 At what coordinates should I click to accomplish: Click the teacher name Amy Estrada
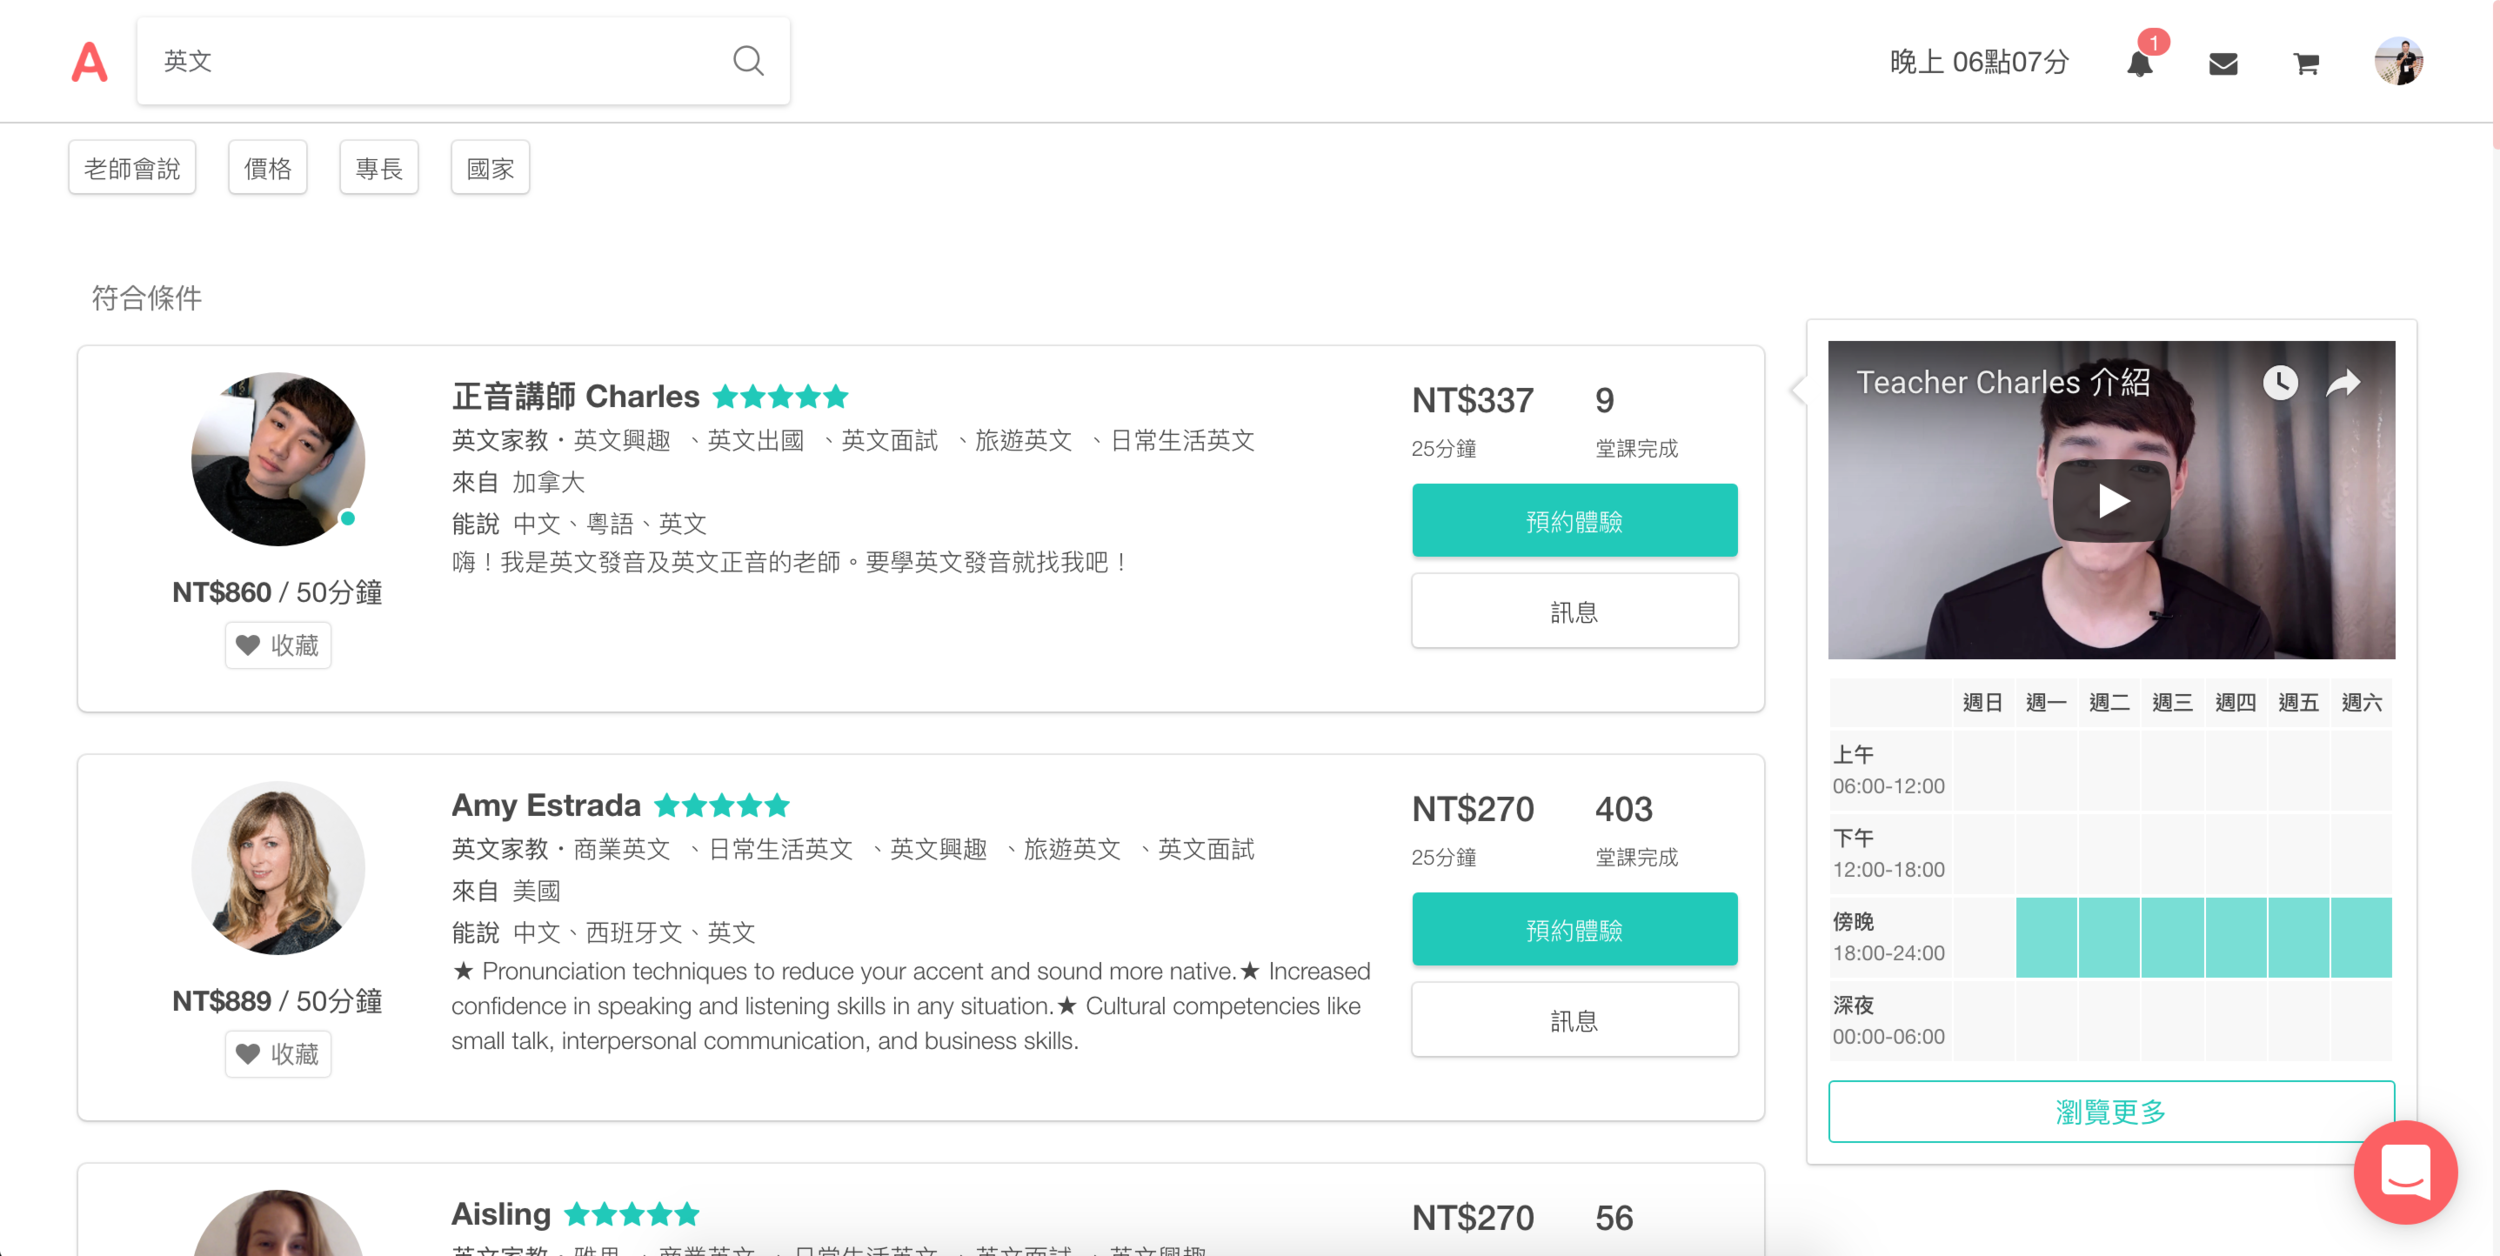[546, 805]
